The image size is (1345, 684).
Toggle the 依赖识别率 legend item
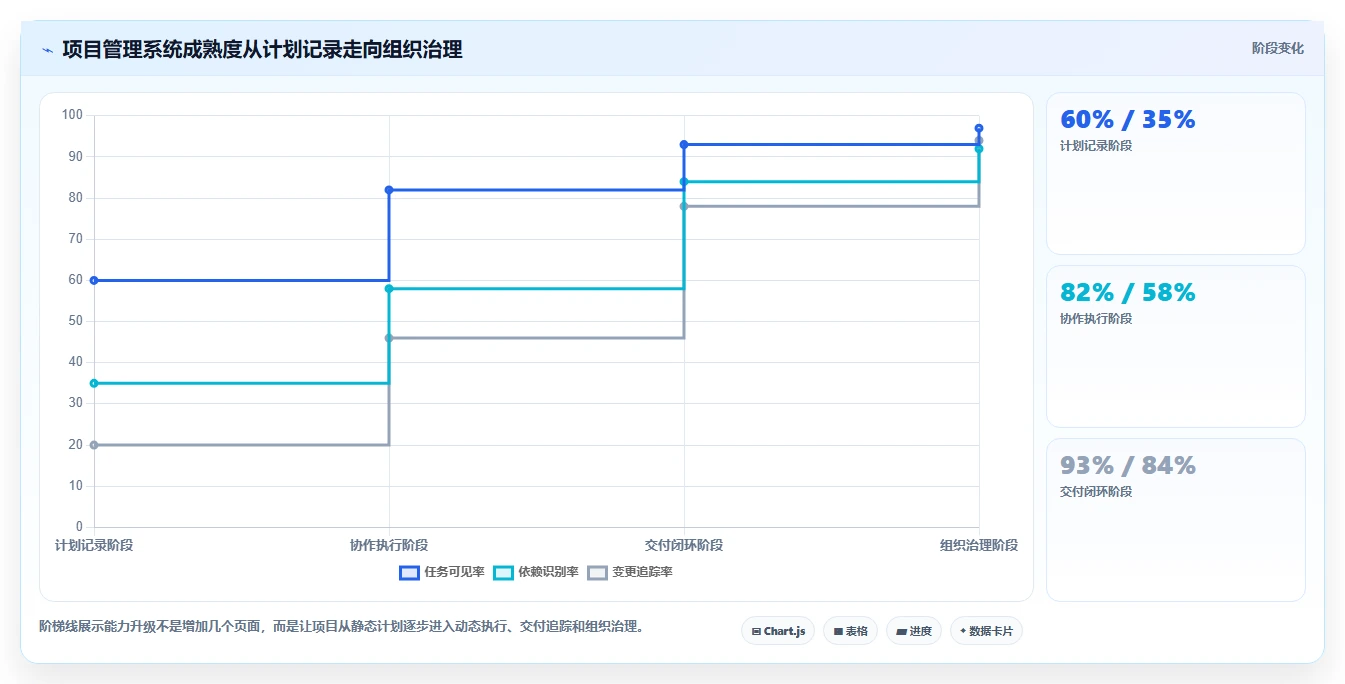536,572
